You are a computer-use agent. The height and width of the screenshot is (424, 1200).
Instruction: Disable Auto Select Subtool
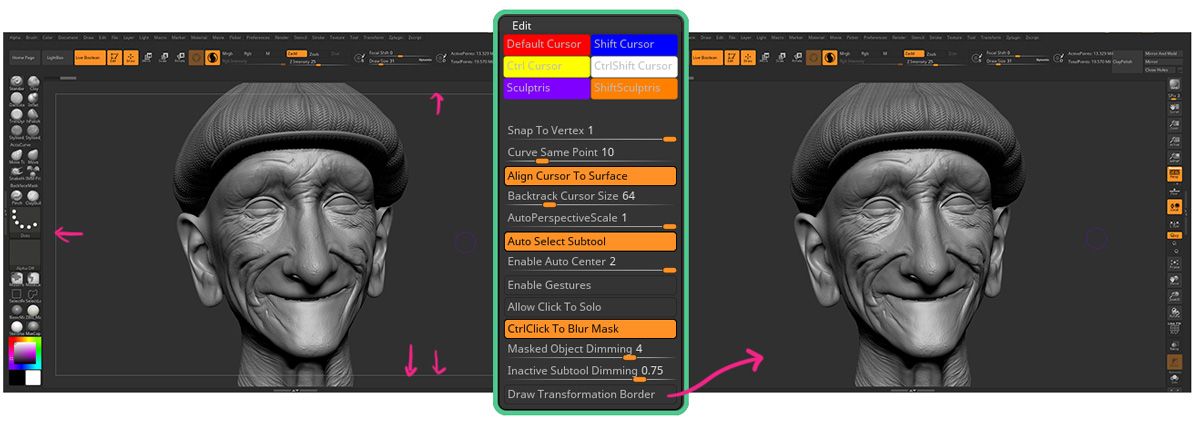(591, 241)
